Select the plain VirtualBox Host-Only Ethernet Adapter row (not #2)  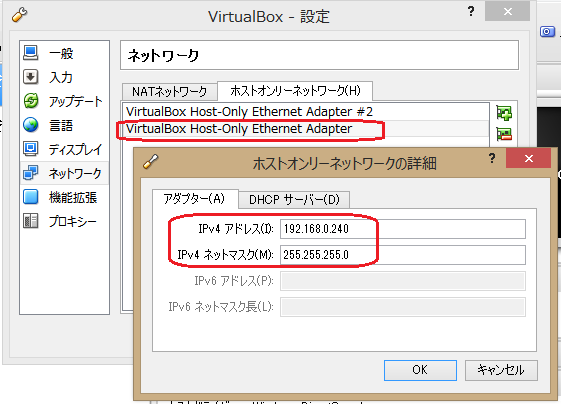(305, 128)
